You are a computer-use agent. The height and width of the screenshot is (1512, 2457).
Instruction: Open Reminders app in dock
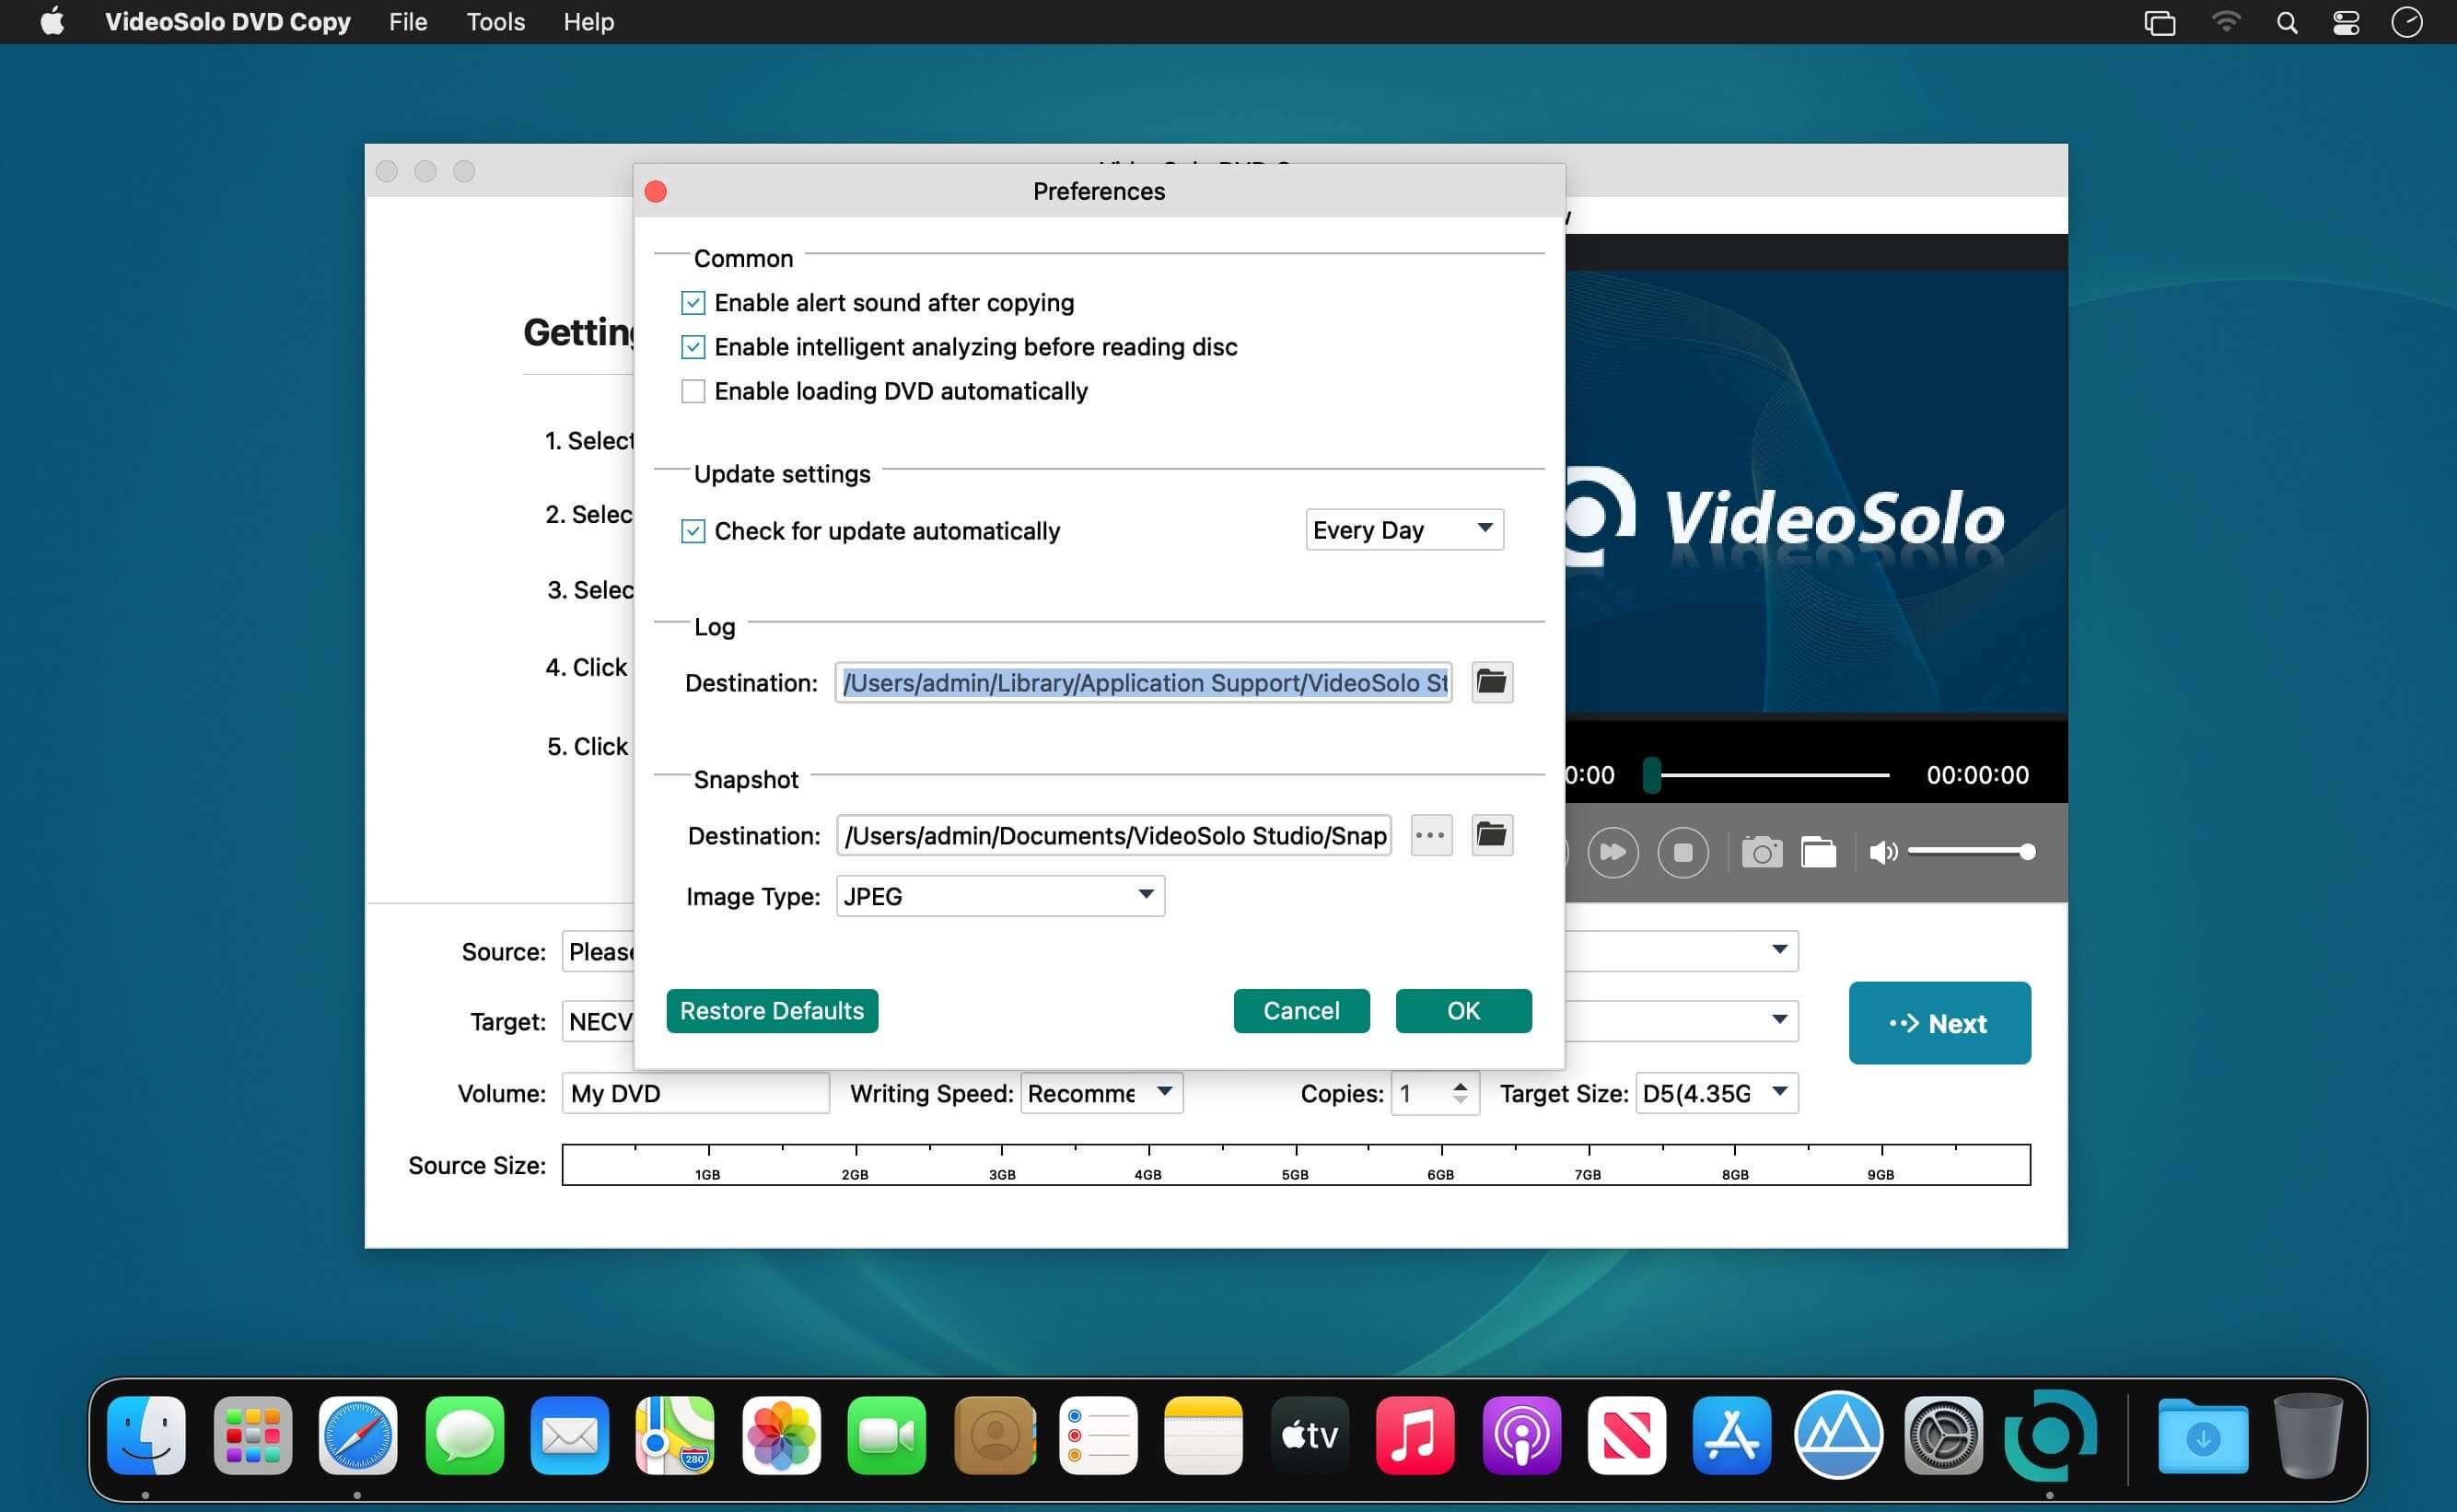pos(1099,1435)
